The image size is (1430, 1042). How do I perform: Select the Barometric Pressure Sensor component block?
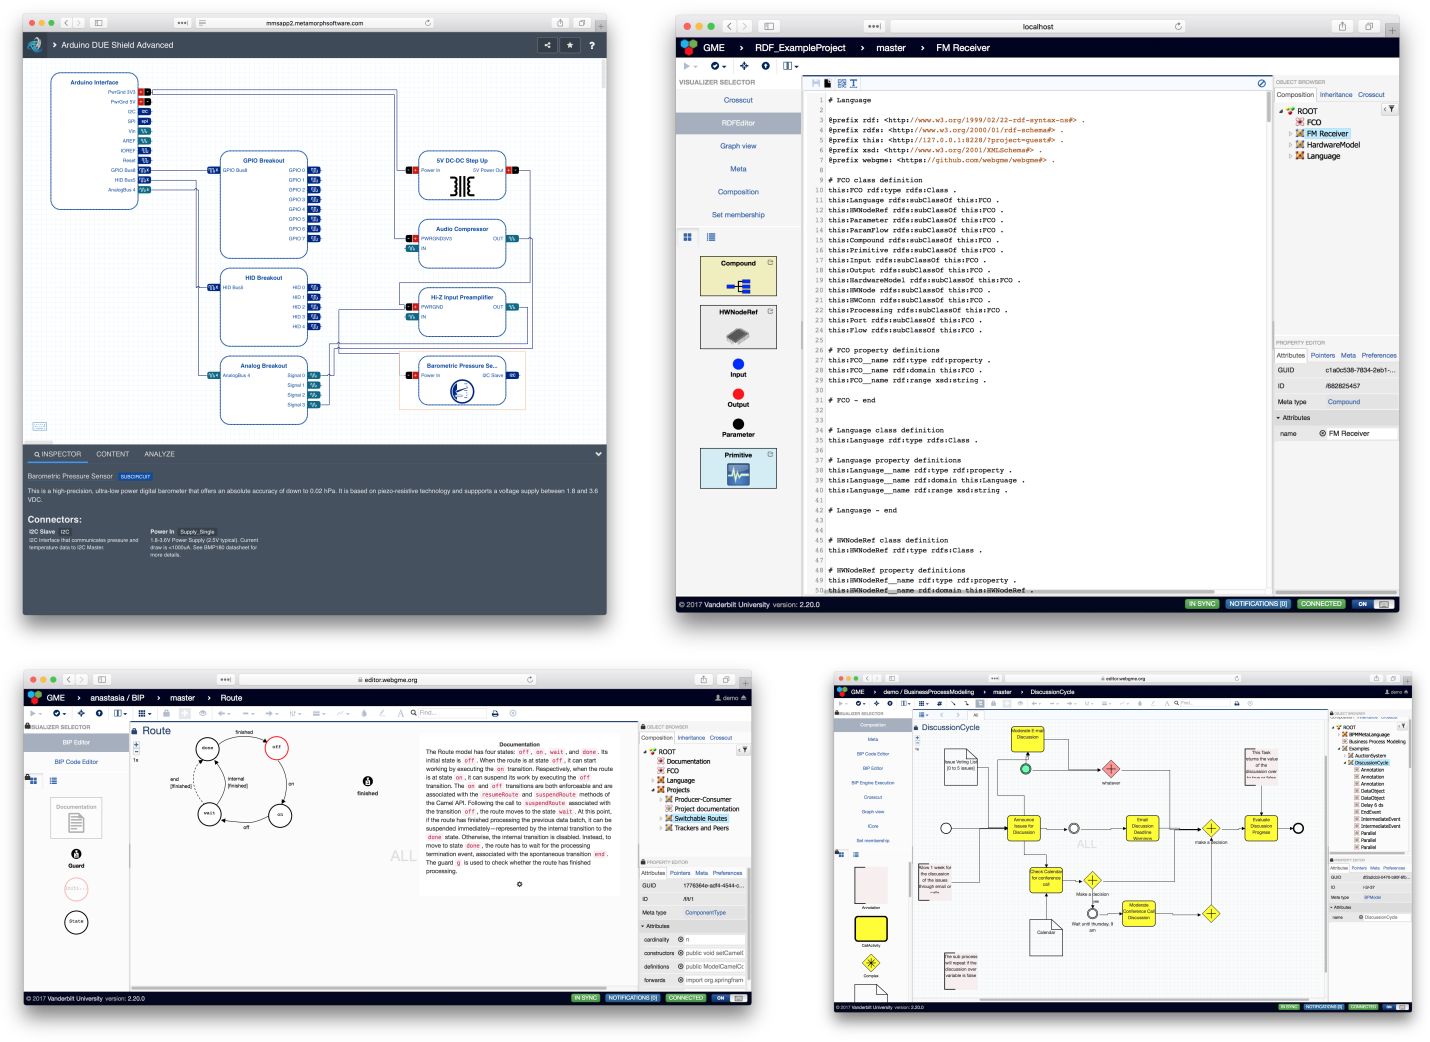461,382
